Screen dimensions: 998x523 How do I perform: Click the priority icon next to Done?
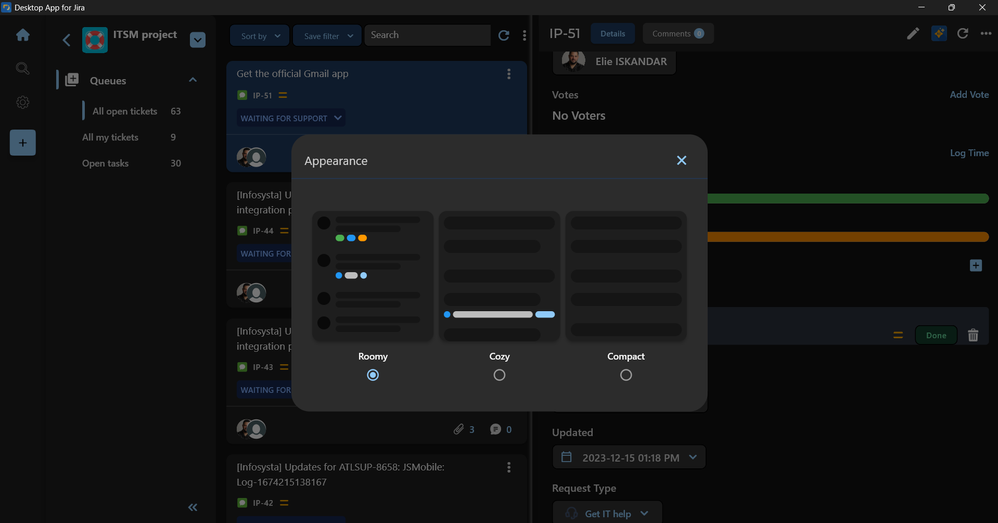tap(898, 335)
